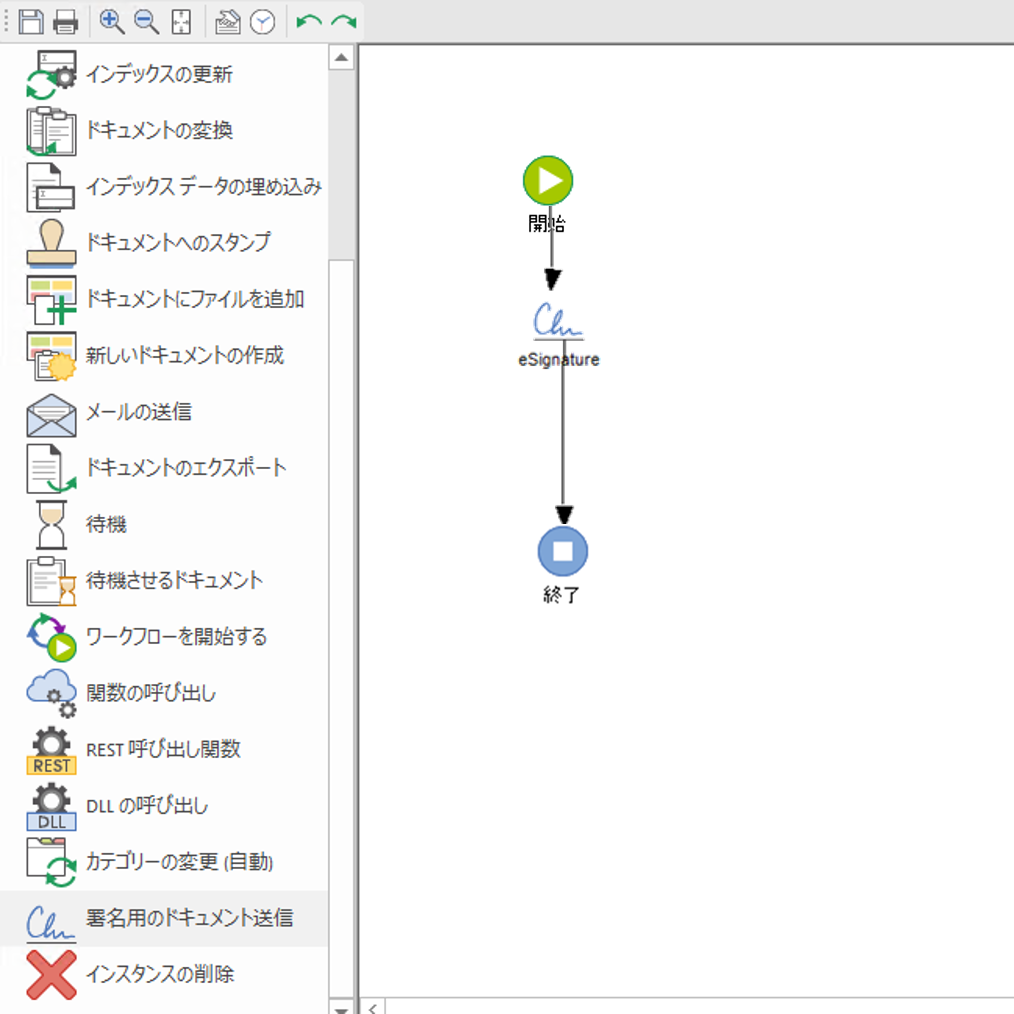Select the 関数の呼び出し cloud icon
The image size is (1014, 1014).
click(x=51, y=694)
